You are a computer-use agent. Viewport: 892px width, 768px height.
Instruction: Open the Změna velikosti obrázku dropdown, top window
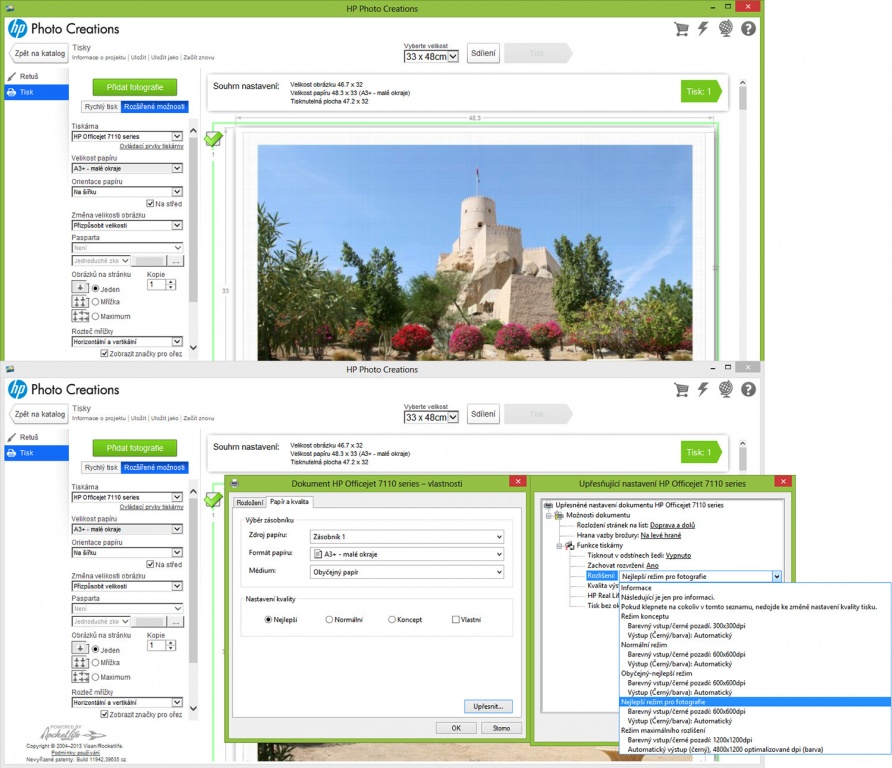[x=127, y=225]
